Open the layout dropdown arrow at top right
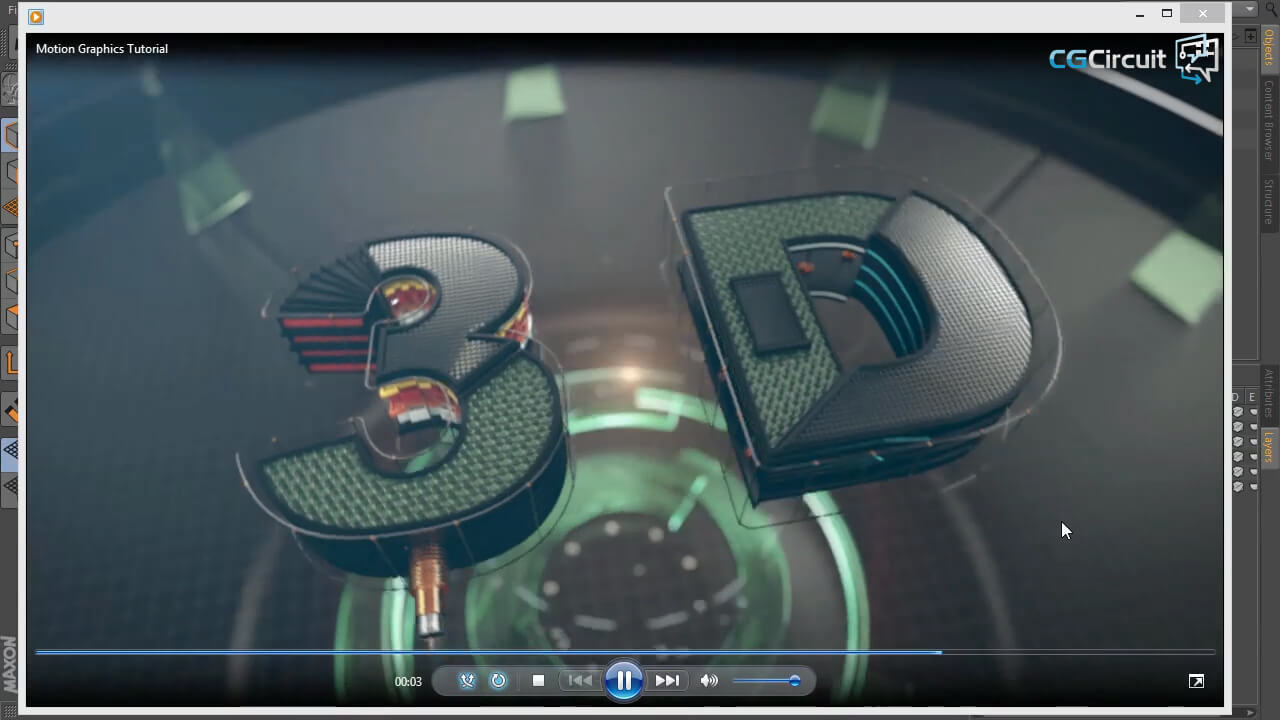The image size is (1280, 720). click(x=1249, y=9)
